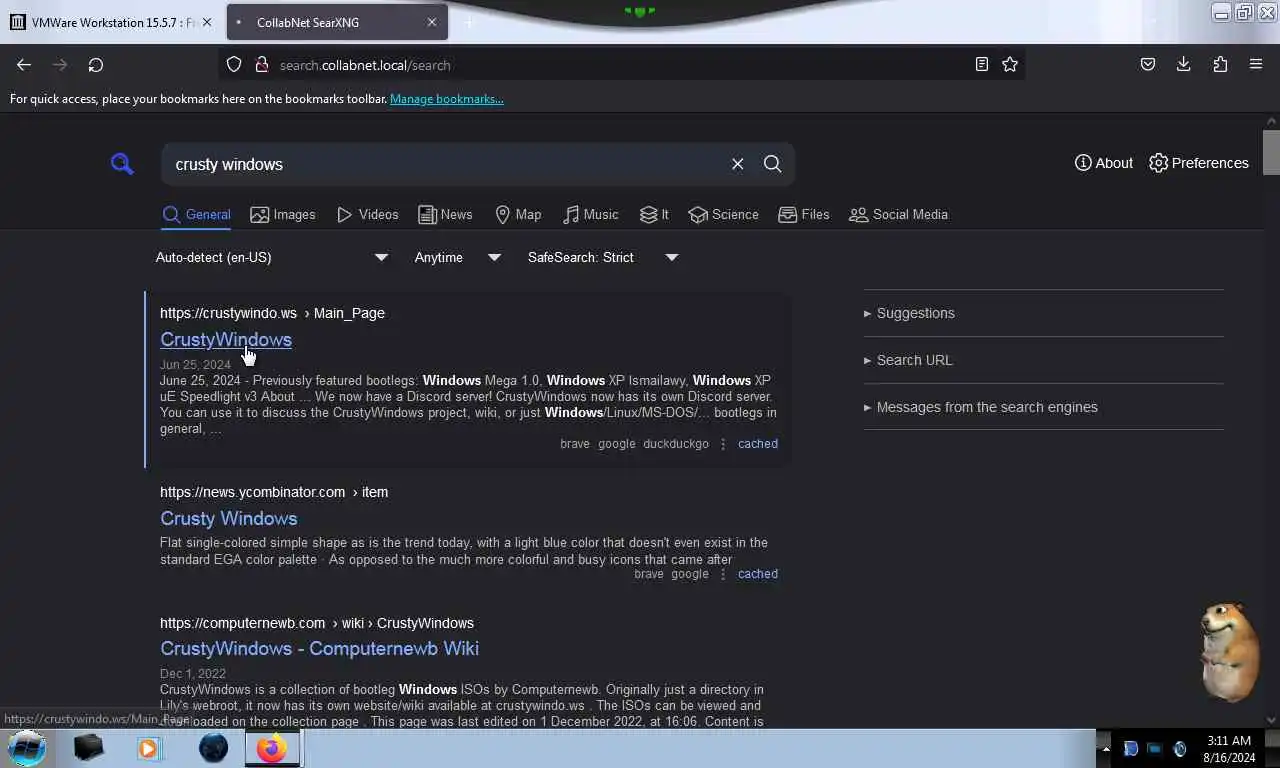
Task: Switch to the News category
Action: pos(445,214)
